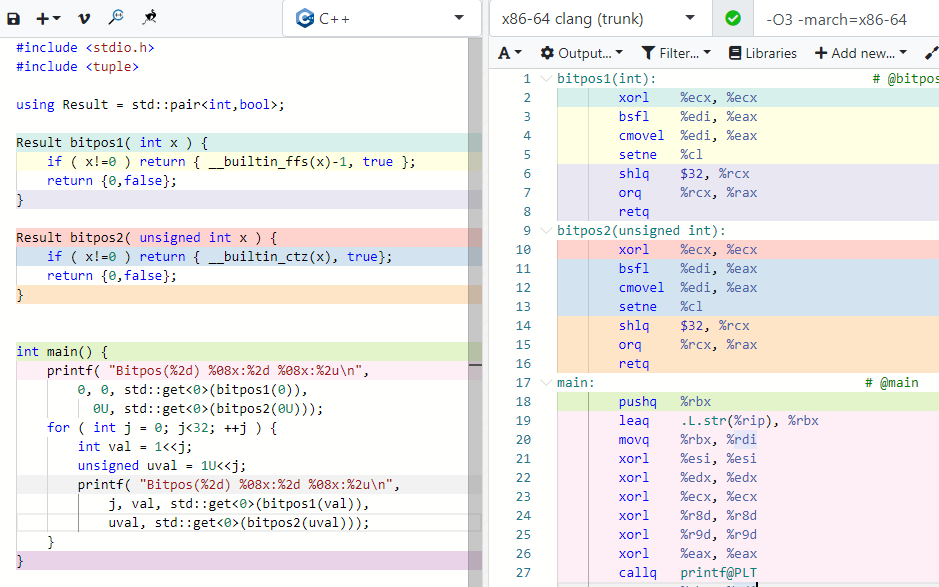Click 'movq %rbx, %rdi' assembly line
Screen dimensions: 939x587
point(687,440)
